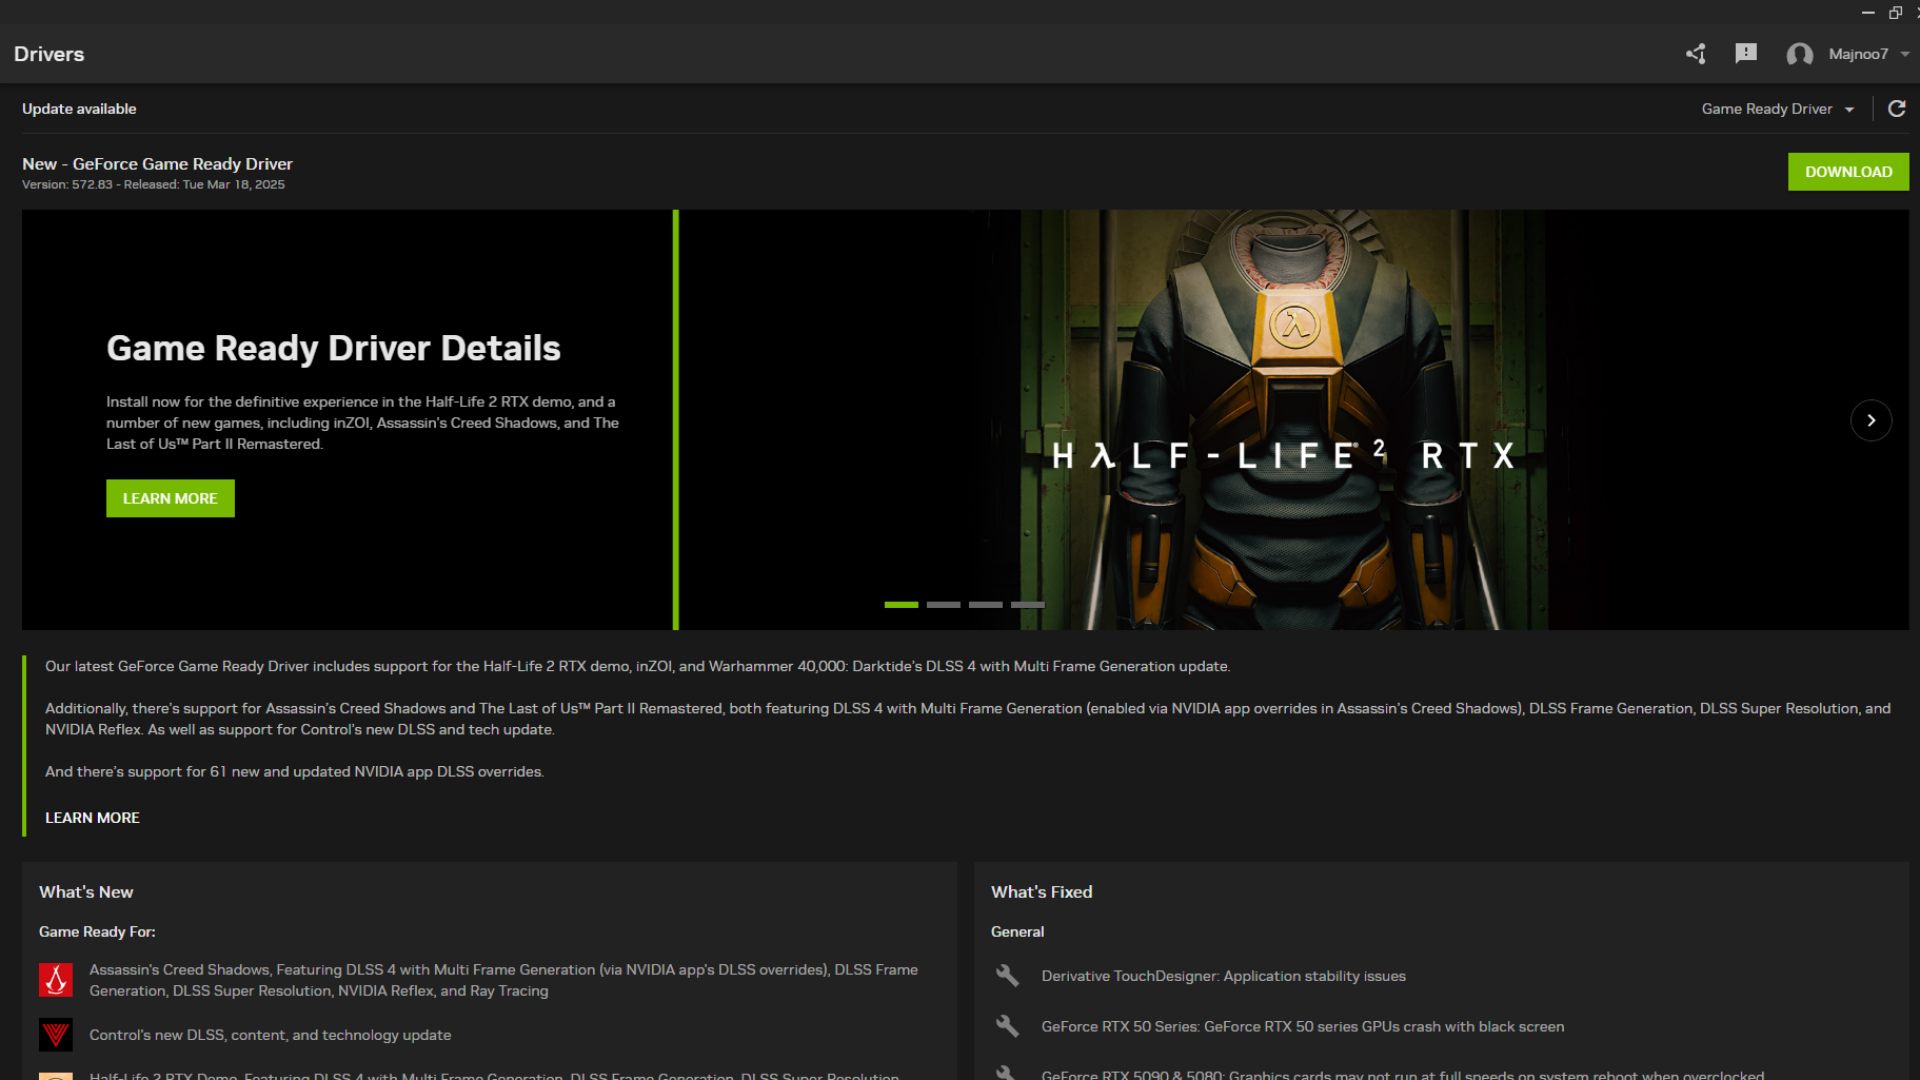Open LEARN MORE link below driver description
The height and width of the screenshot is (1080, 1920).
(x=92, y=818)
